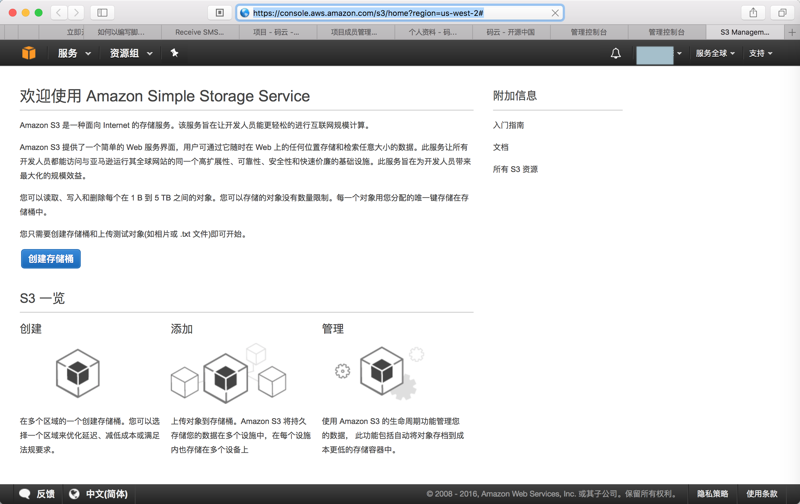The image size is (800, 504).
Task: Toggle the Safari sidebar icon
Action: (x=102, y=13)
